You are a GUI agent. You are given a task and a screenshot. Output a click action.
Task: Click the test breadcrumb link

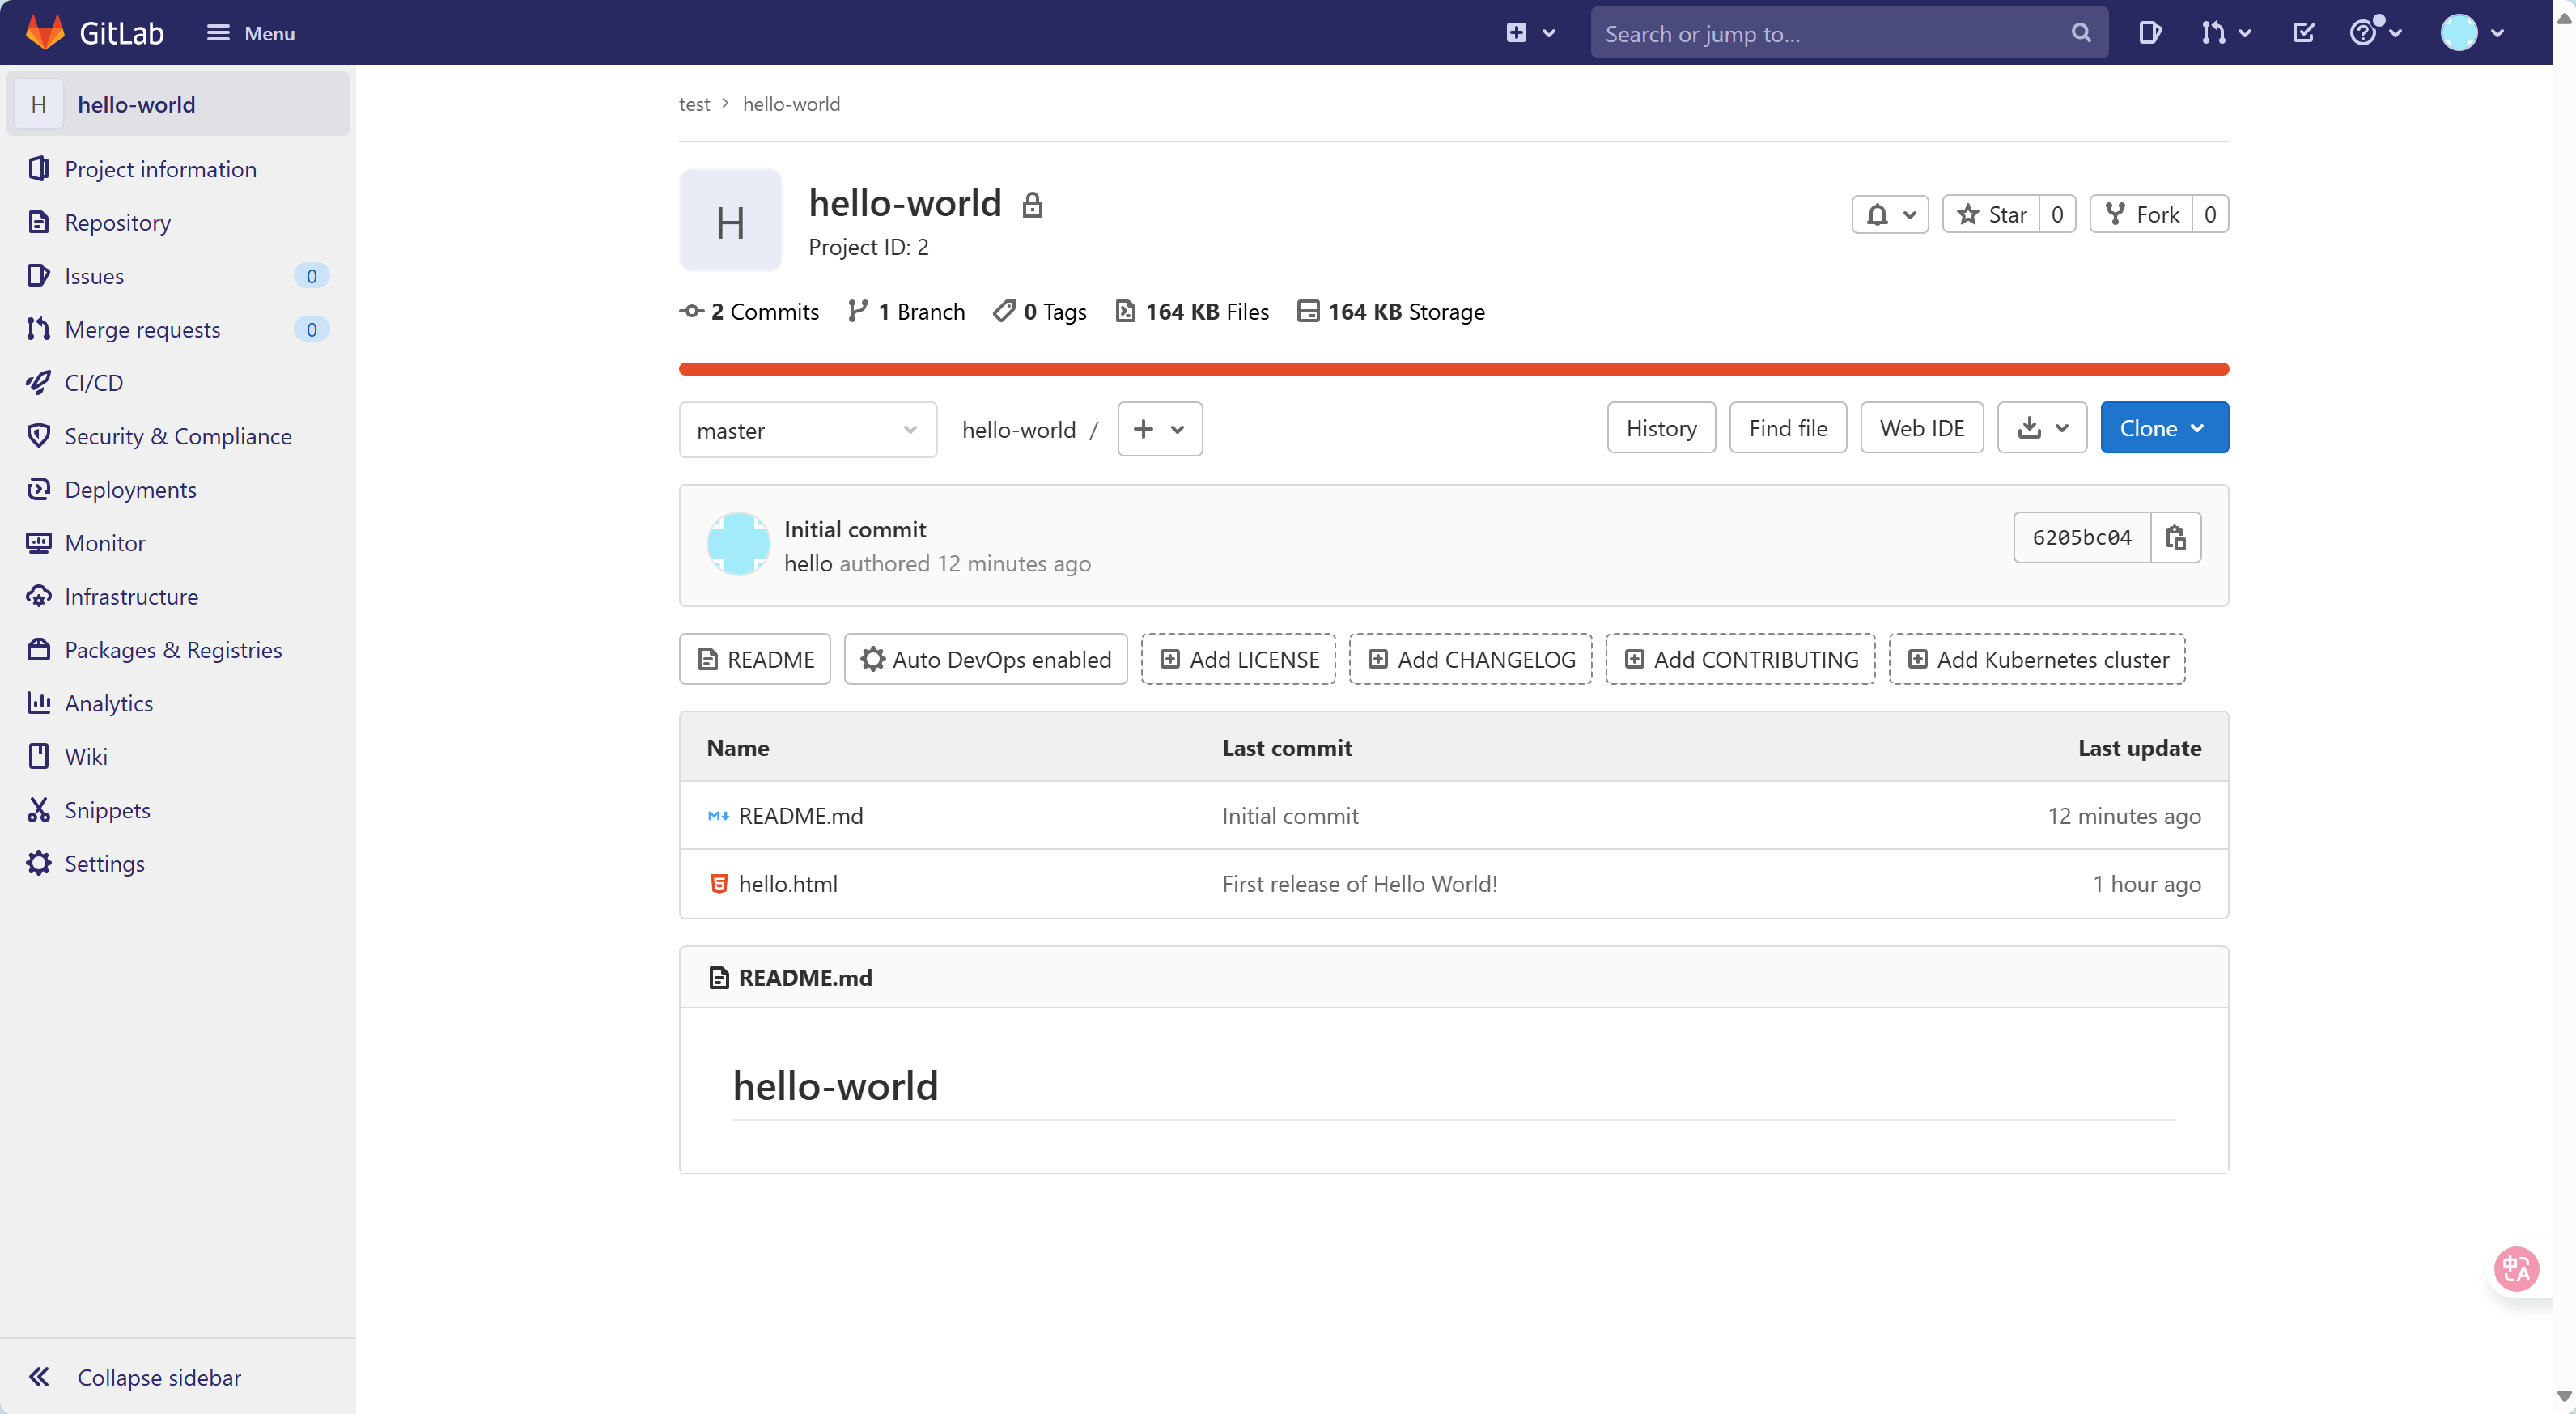(x=694, y=104)
